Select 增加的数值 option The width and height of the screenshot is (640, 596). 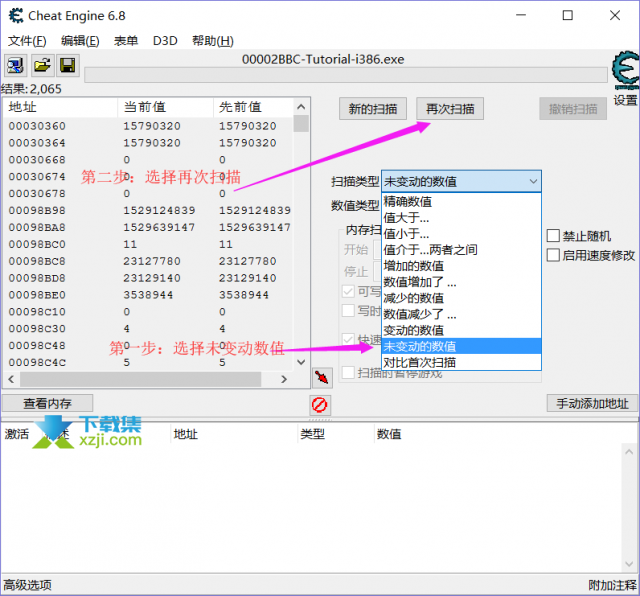click(x=461, y=266)
